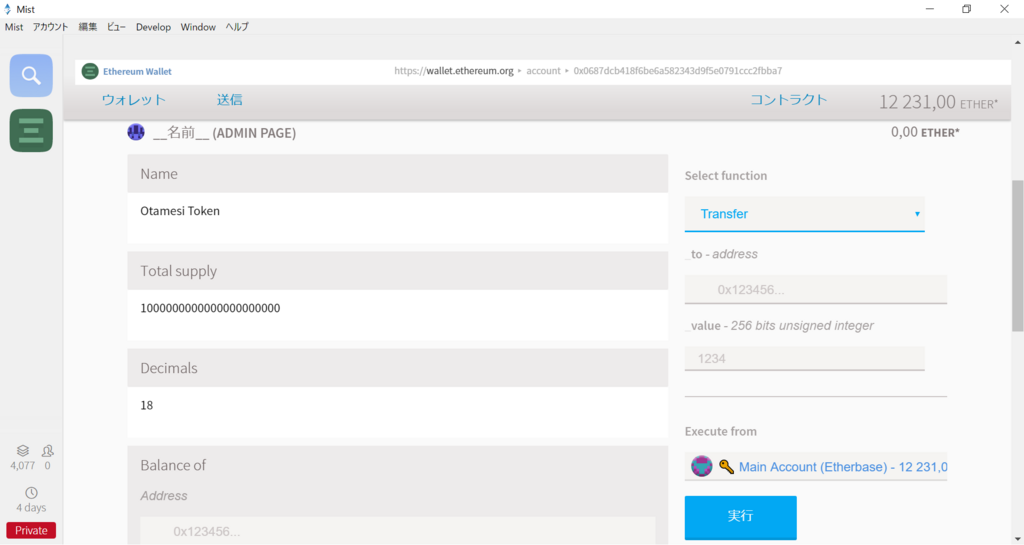Open the Select function Transfer dropdown

click(x=805, y=214)
